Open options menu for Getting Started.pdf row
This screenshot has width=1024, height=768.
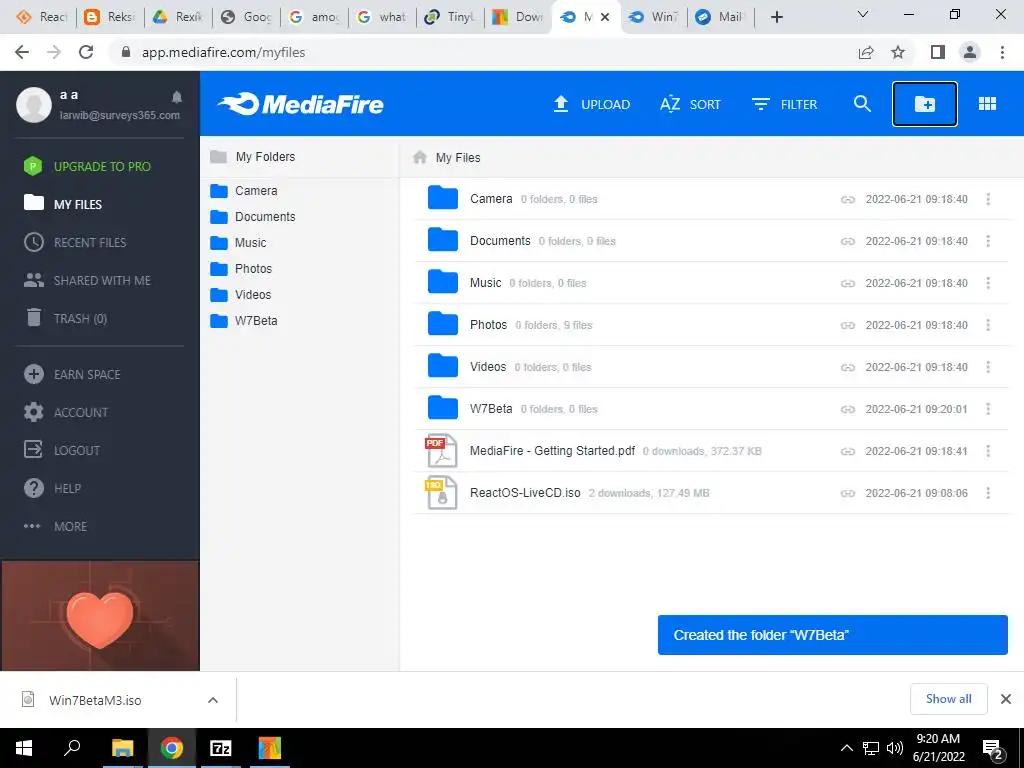click(x=988, y=451)
